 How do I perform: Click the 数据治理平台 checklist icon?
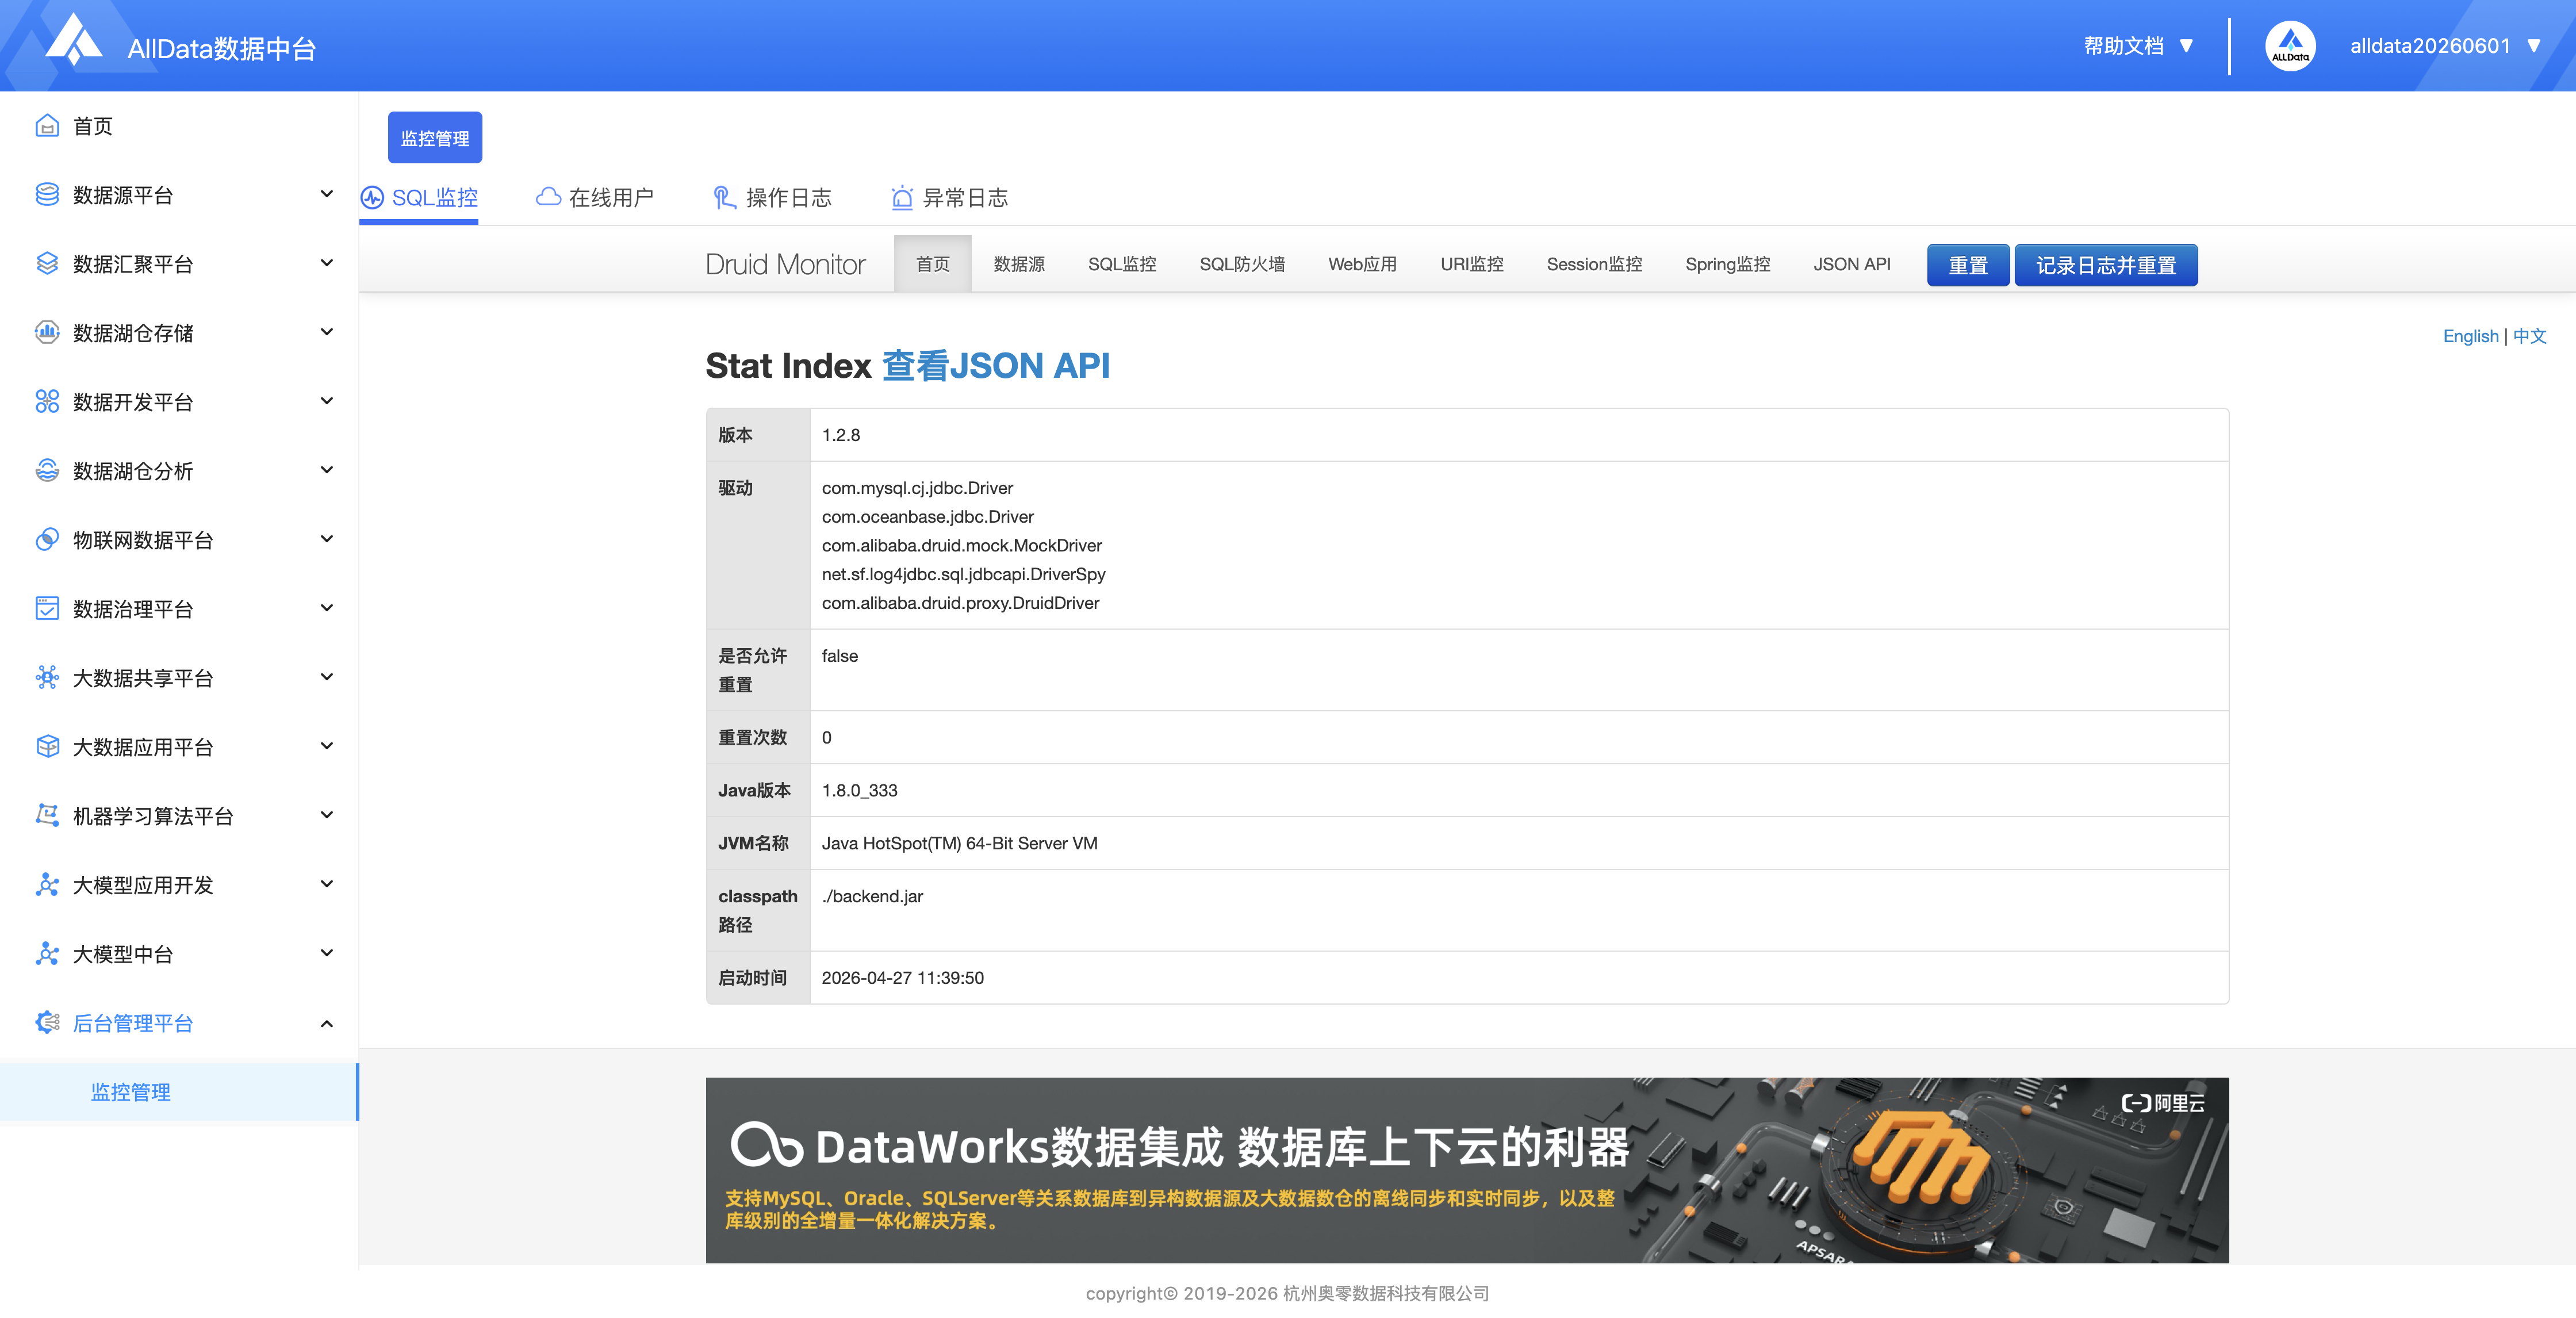(47, 608)
